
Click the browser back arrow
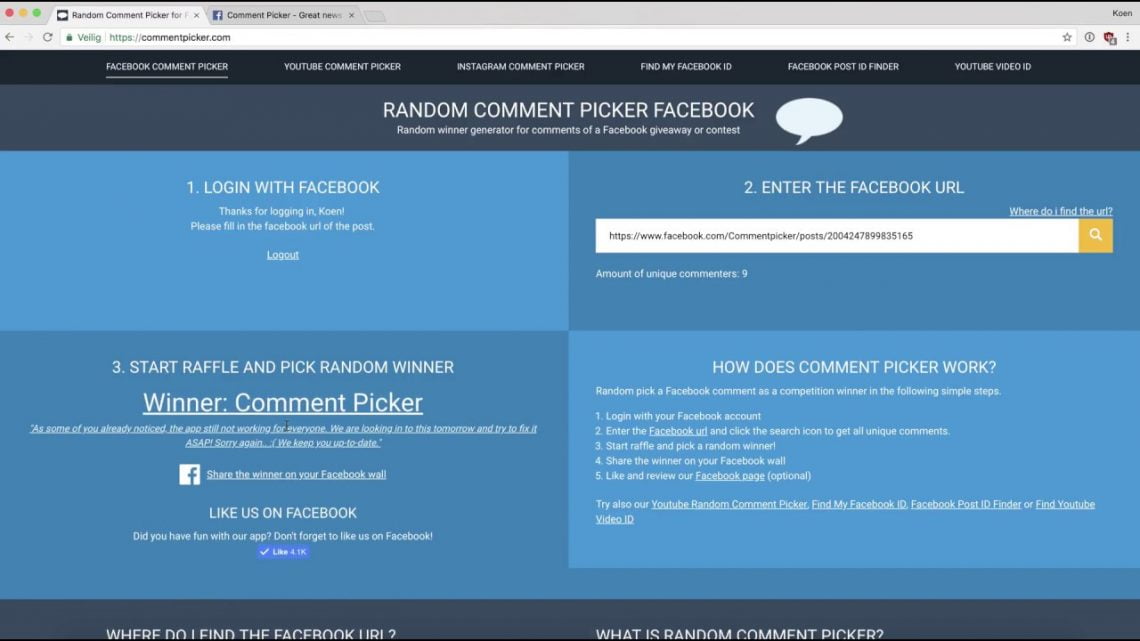(x=10, y=37)
